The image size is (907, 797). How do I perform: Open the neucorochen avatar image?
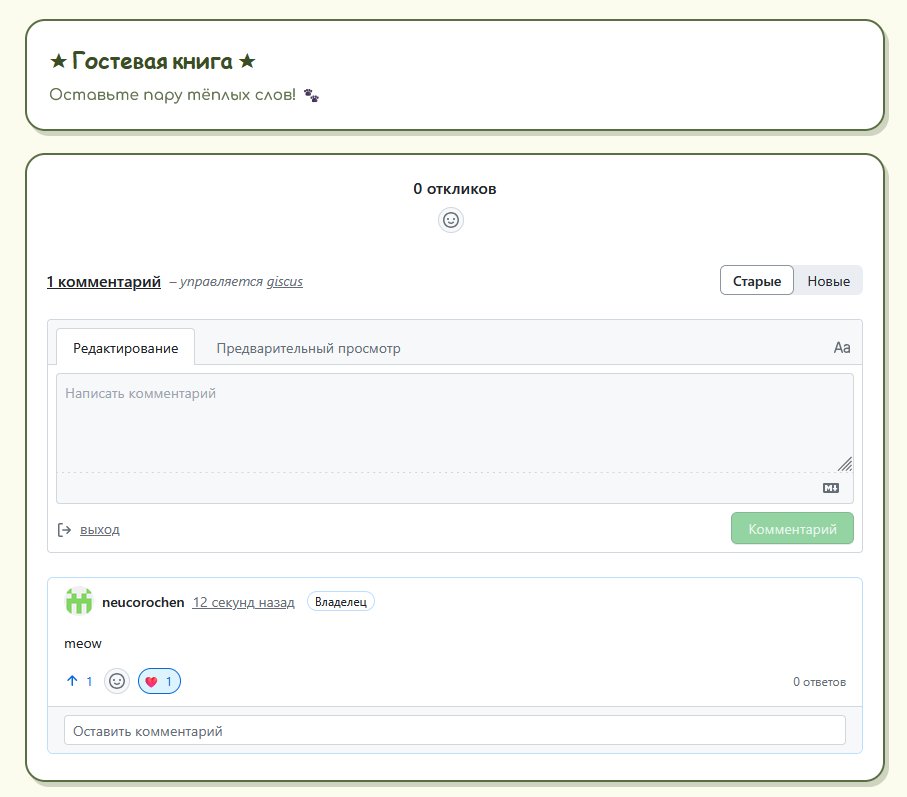tap(79, 602)
